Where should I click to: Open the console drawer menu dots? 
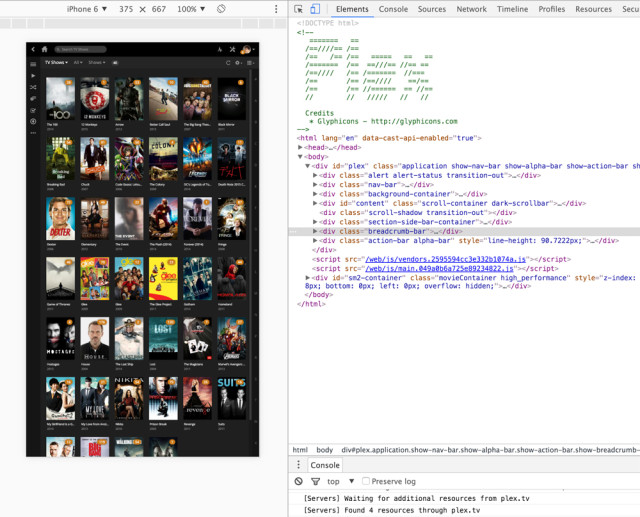pyautogui.click(x=298, y=465)
